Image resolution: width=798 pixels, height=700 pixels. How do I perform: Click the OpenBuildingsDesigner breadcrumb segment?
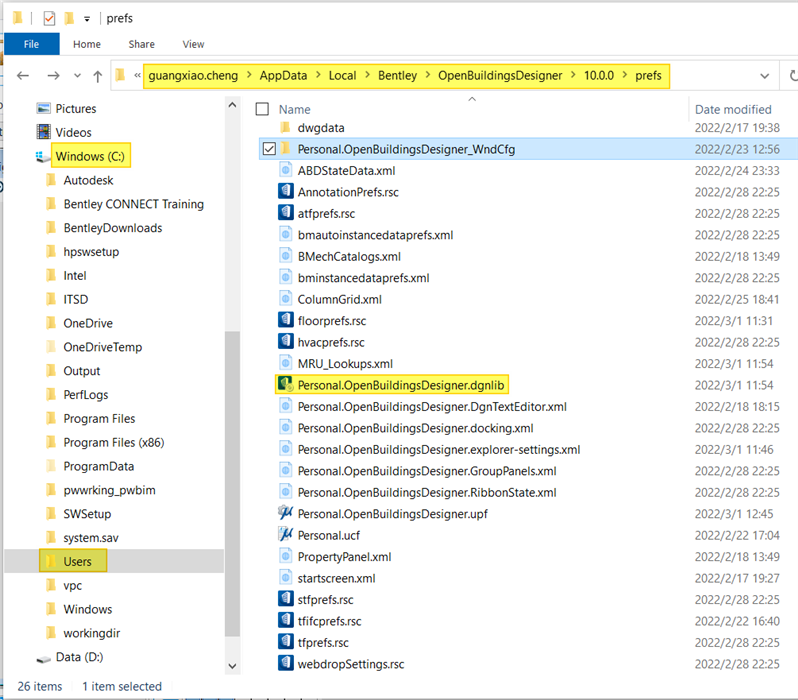pyautogui.click(x=500, y=76)
